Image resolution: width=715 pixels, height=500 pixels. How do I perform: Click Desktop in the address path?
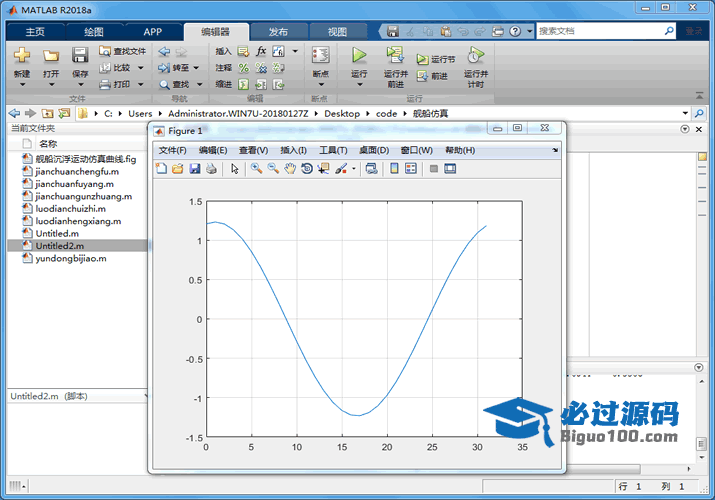tap(342, 113)
